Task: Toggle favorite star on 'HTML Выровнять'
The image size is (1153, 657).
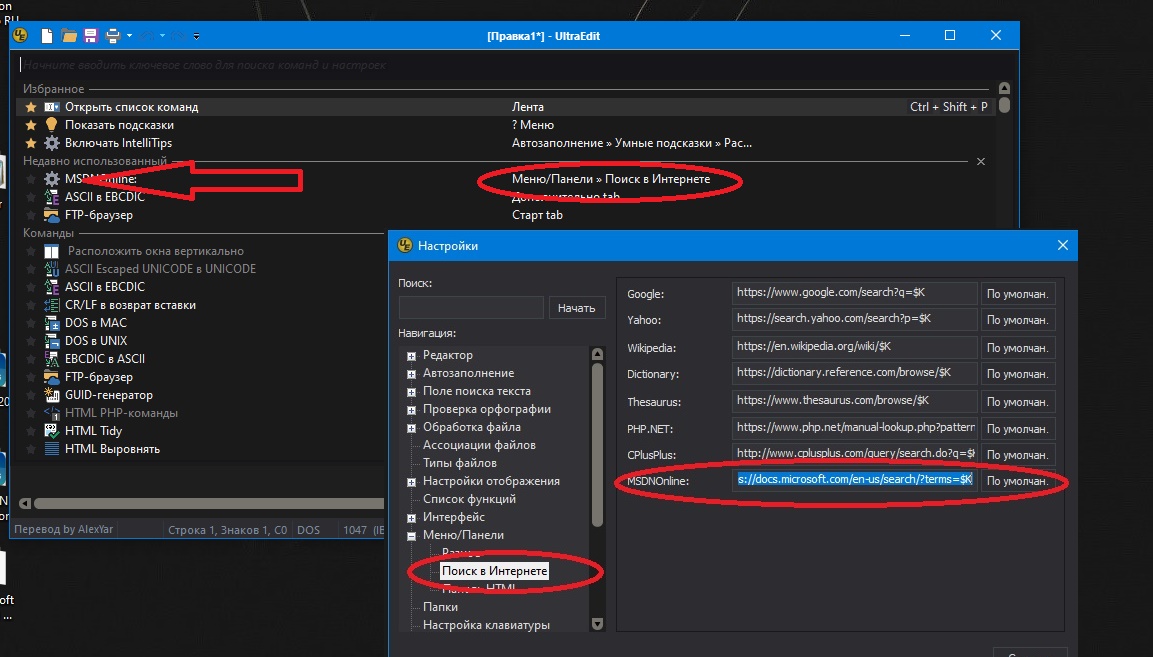Action: 31,449
